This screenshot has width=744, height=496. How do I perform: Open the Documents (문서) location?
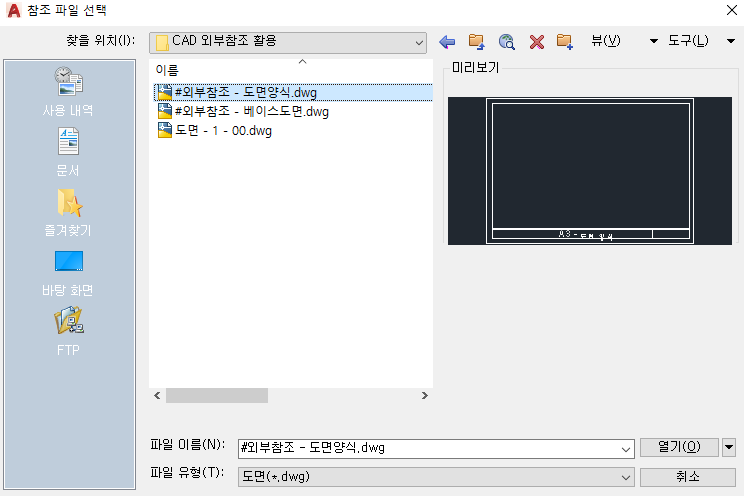click(68, 152)
